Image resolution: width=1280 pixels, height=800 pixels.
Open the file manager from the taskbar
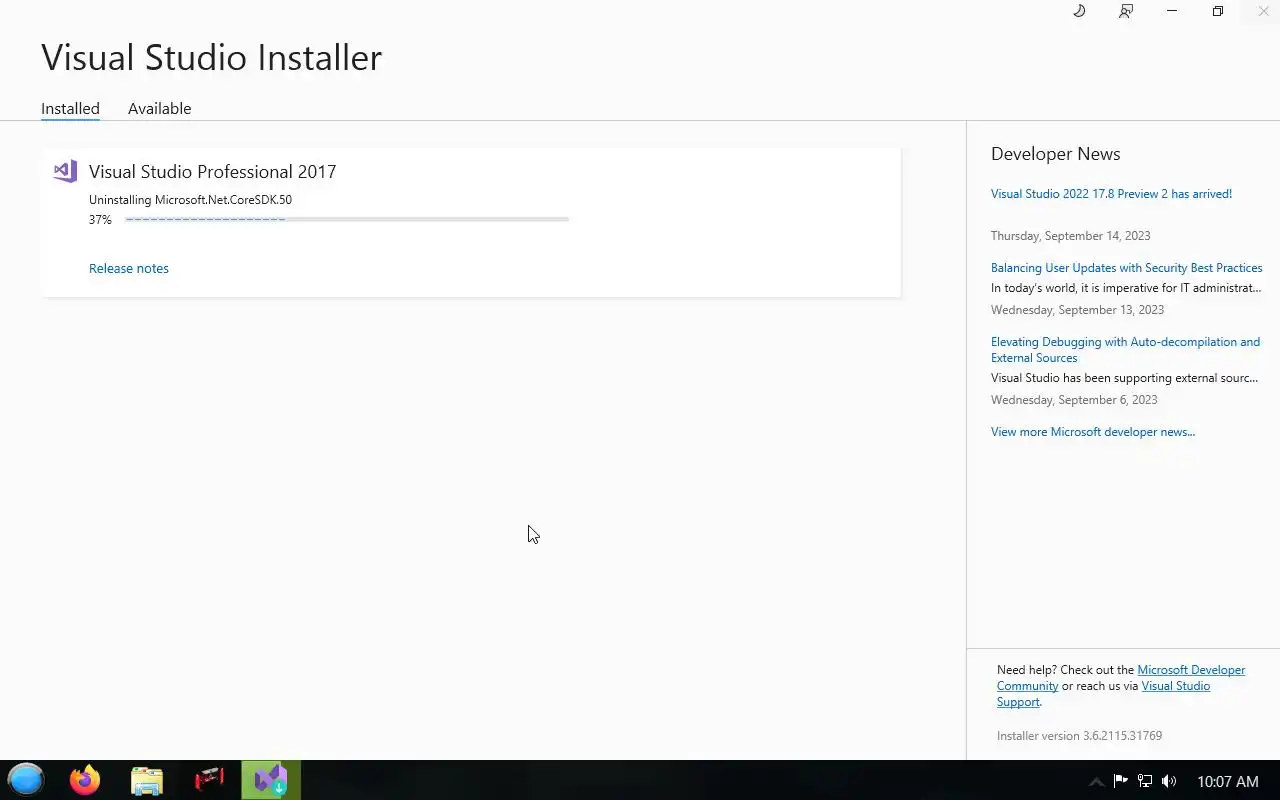click(x=147, y=780)
